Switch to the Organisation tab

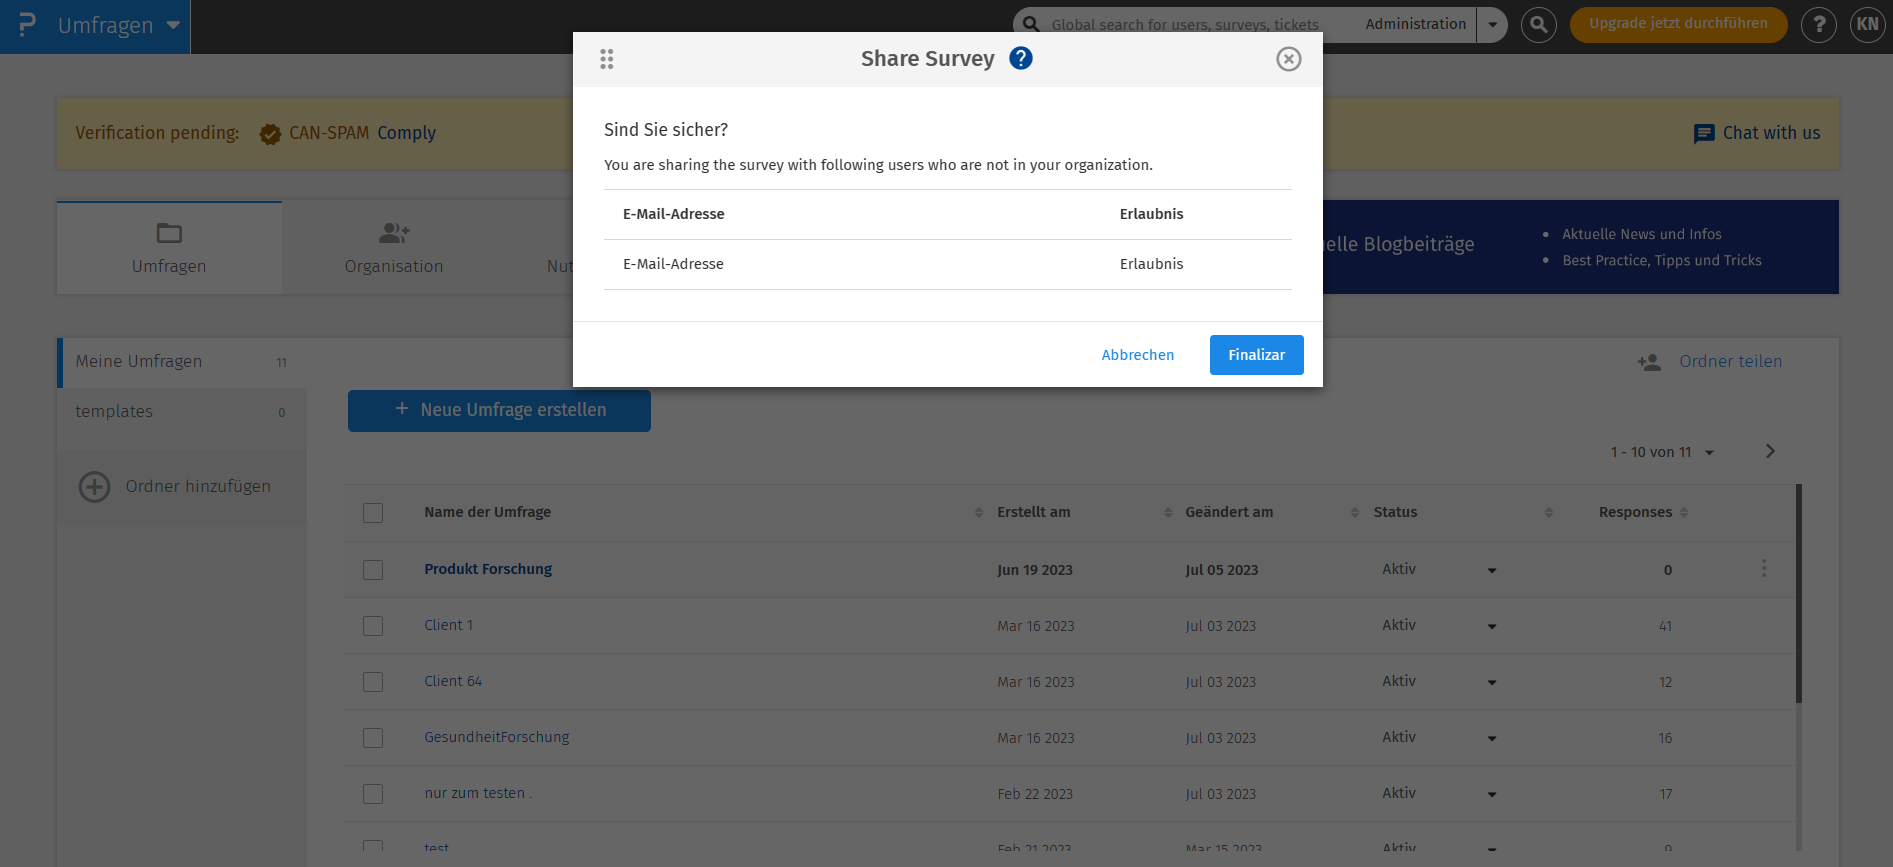[x=394, y=248]
